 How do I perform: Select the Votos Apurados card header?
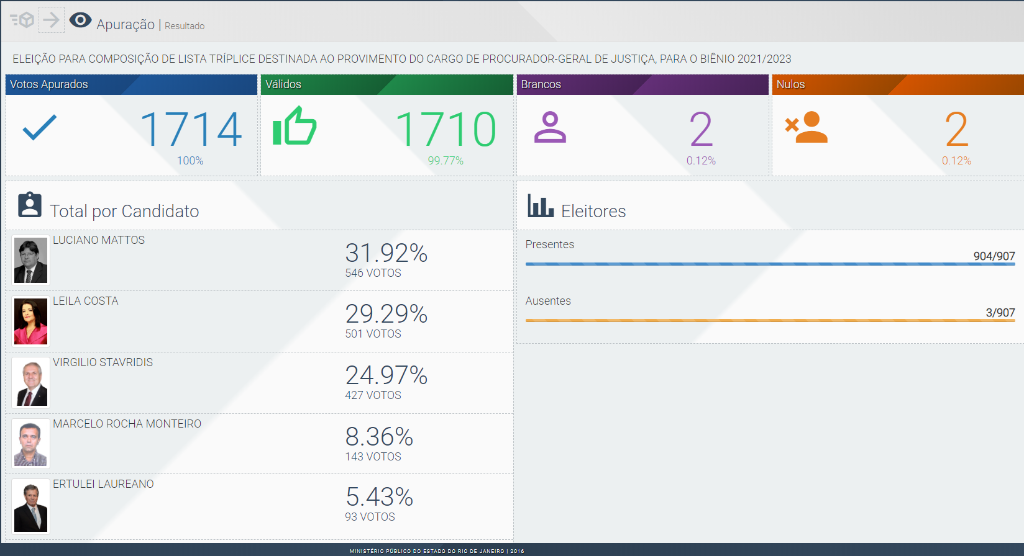pyautogui.click(x=131, y=85)
